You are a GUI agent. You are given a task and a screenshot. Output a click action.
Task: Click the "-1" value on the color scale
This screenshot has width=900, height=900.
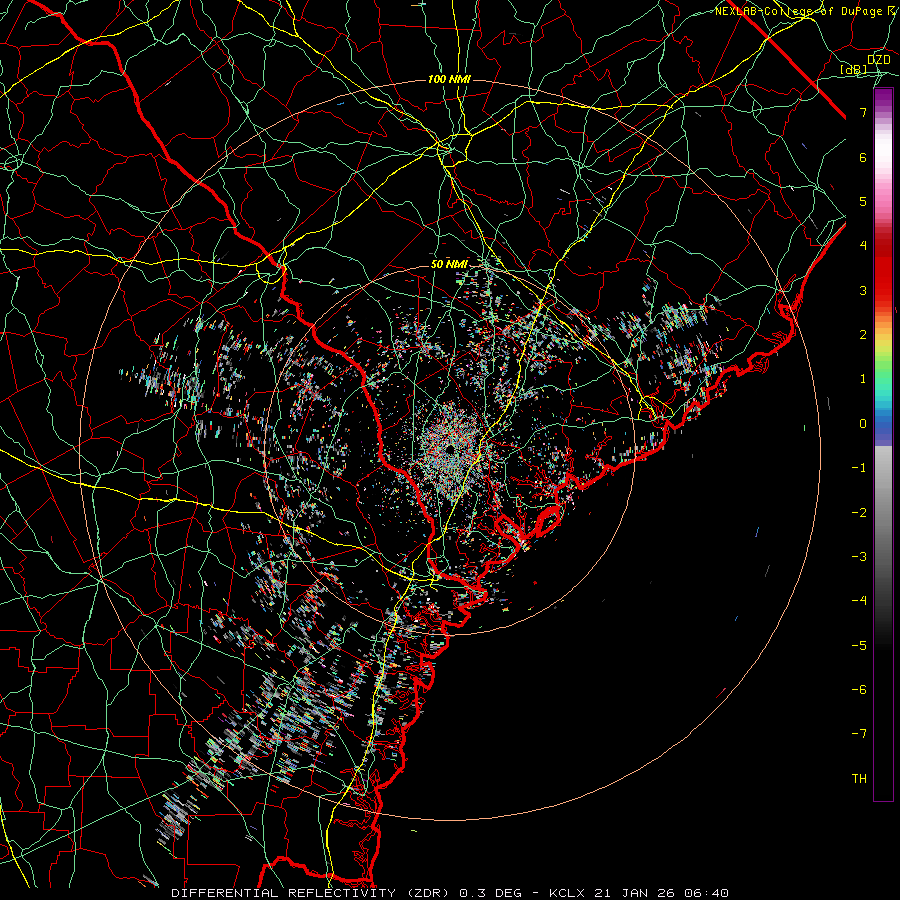859,468
